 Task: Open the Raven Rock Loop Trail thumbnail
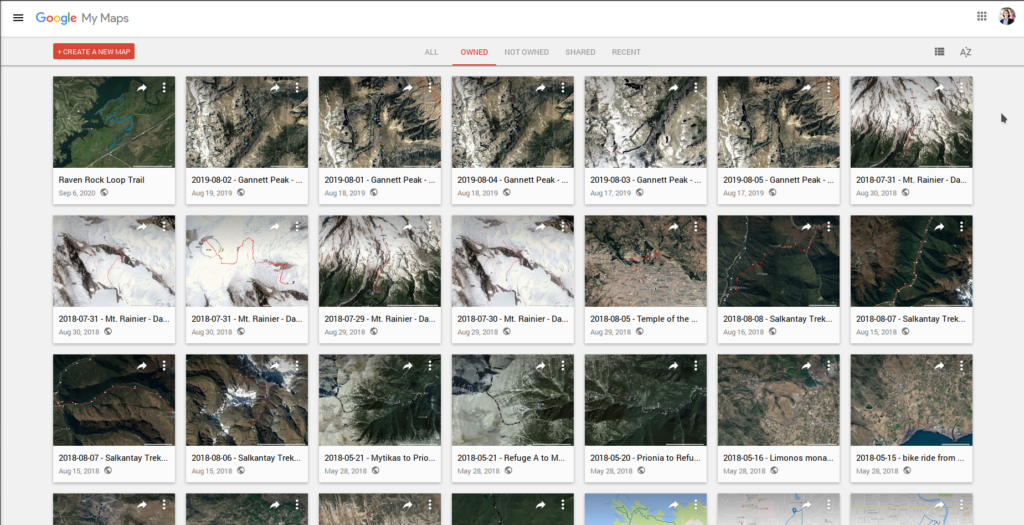tap(114, 122)
